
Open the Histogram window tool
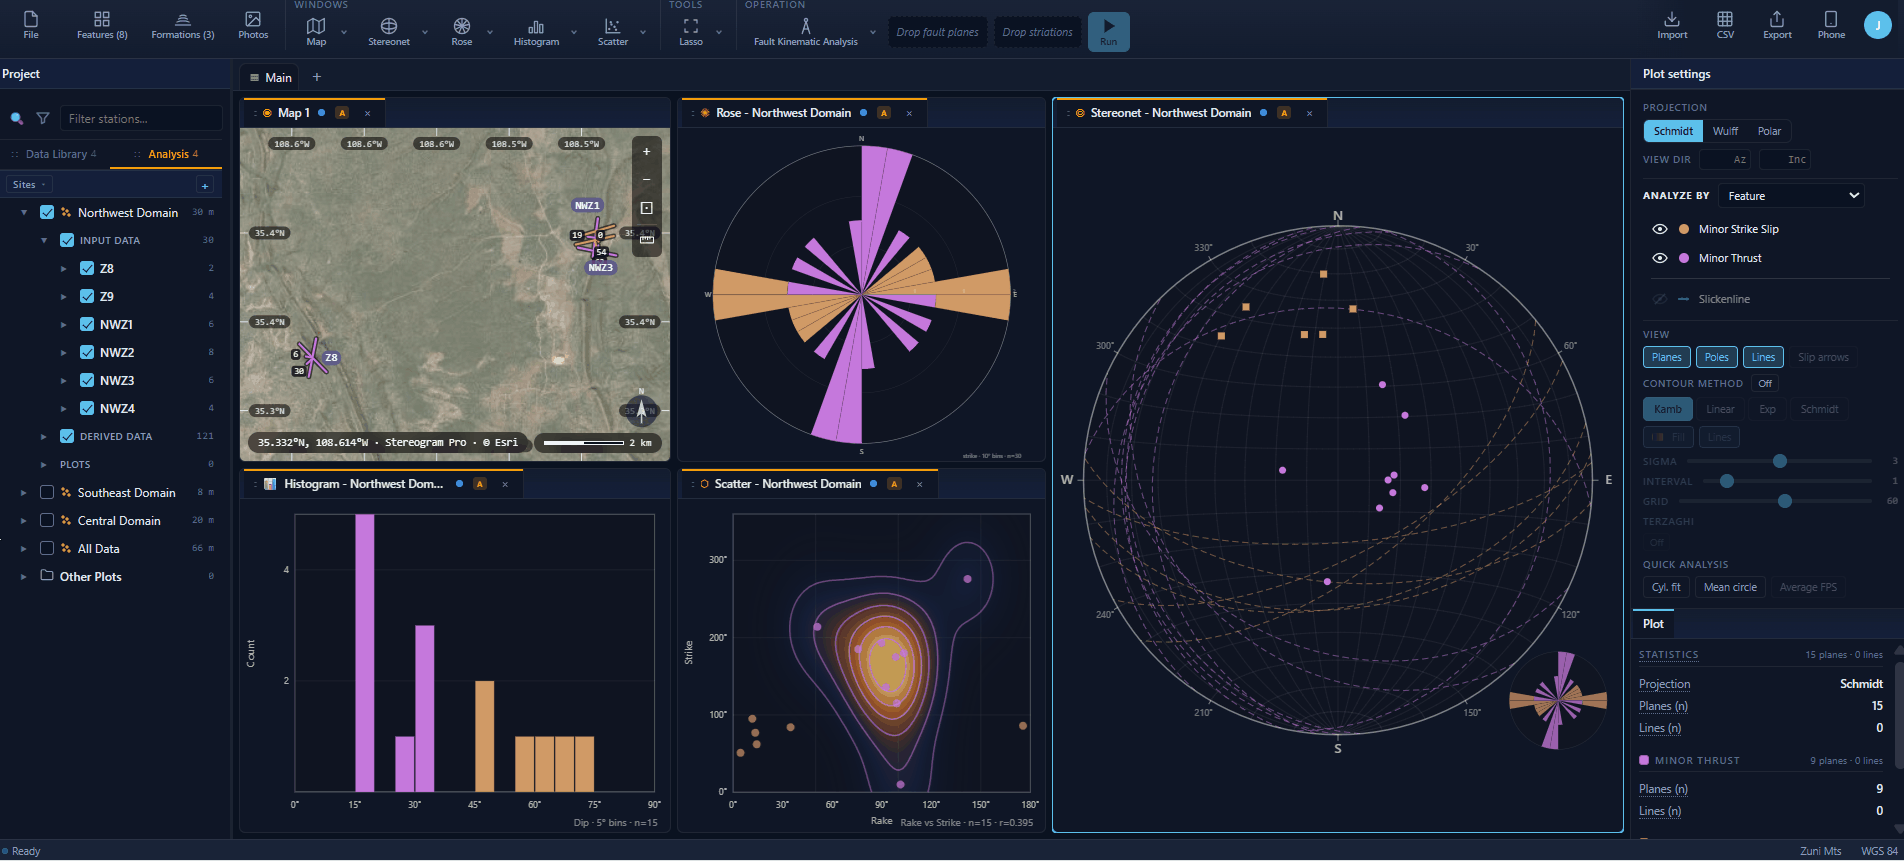(536, 31)
